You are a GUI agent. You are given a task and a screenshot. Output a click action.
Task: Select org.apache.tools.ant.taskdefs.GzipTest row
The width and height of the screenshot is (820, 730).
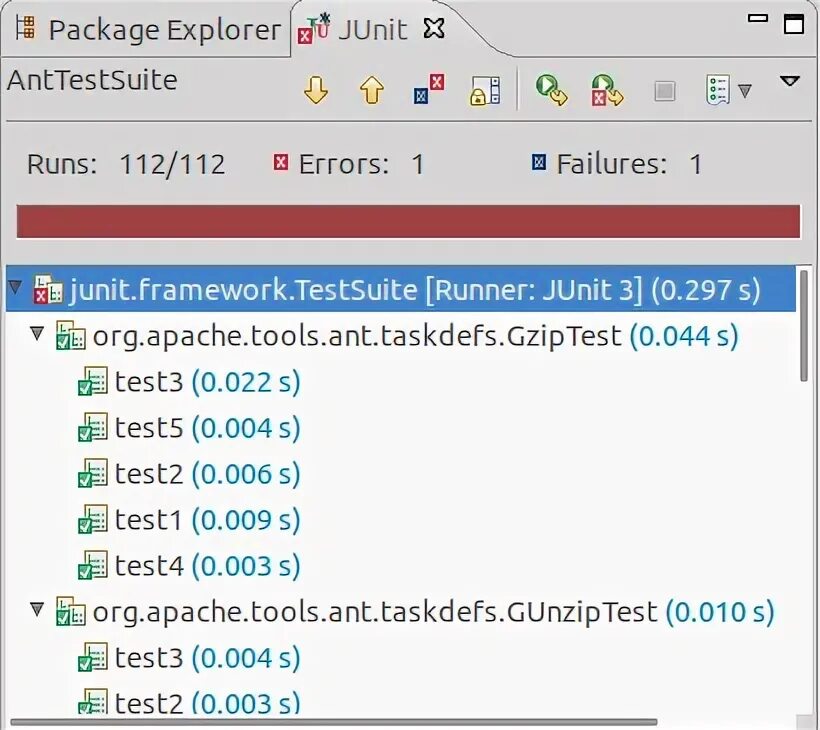tap(401, 335)
